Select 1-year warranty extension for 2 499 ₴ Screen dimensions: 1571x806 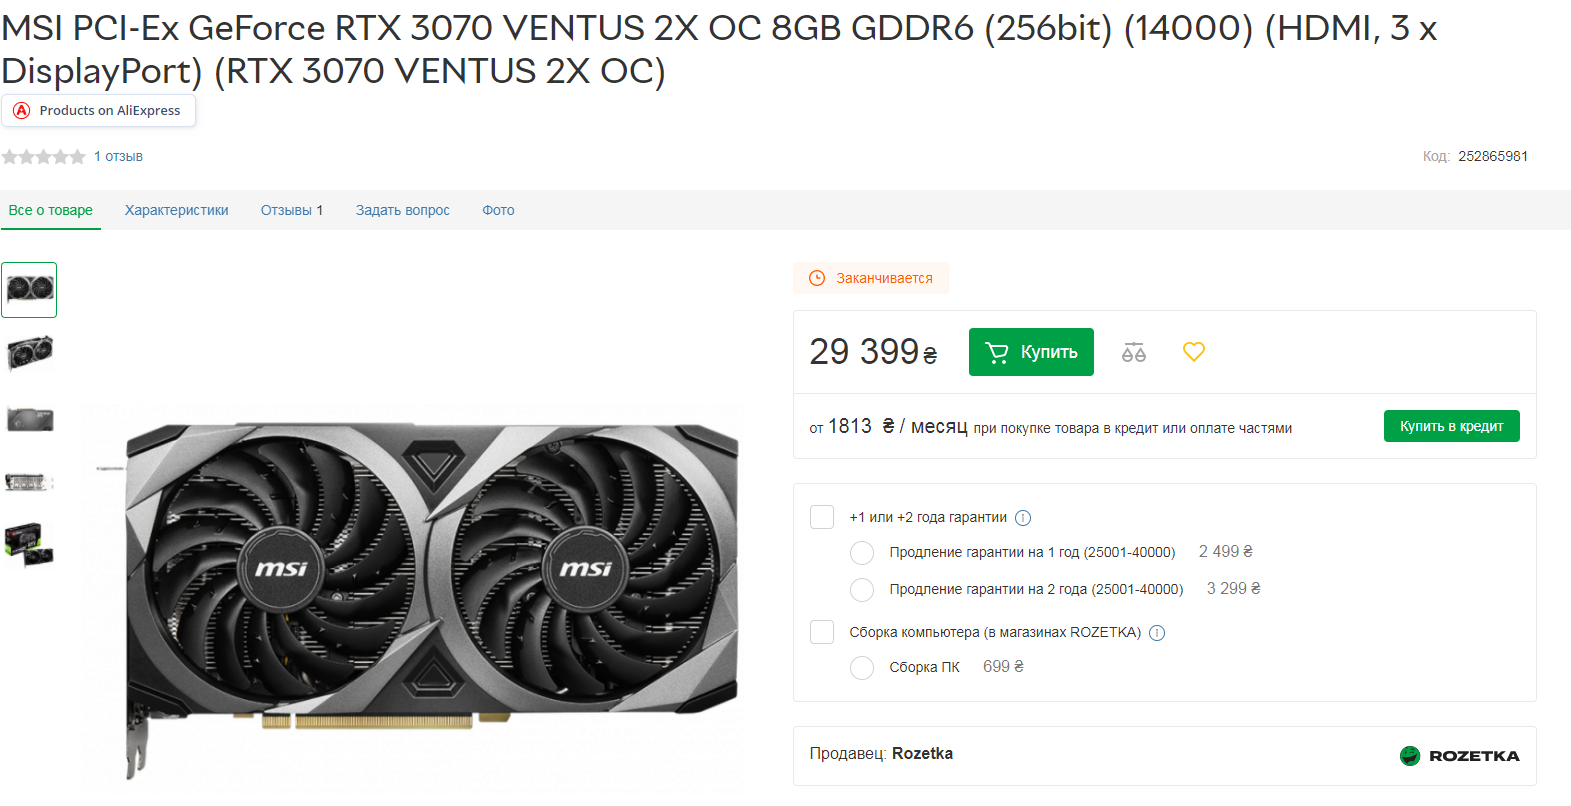point(862,553)
